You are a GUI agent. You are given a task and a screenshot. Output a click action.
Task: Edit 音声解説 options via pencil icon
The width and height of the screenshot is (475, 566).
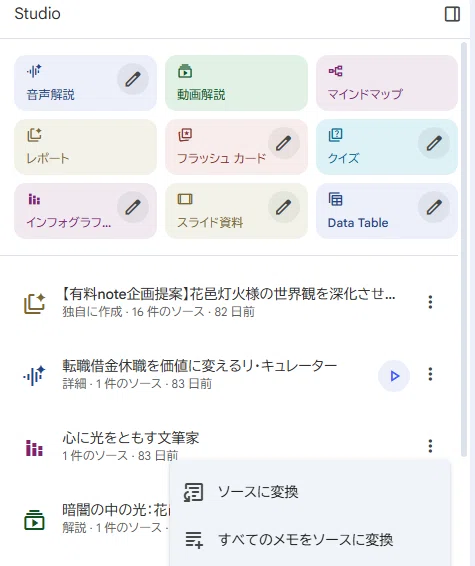point(133,79)
